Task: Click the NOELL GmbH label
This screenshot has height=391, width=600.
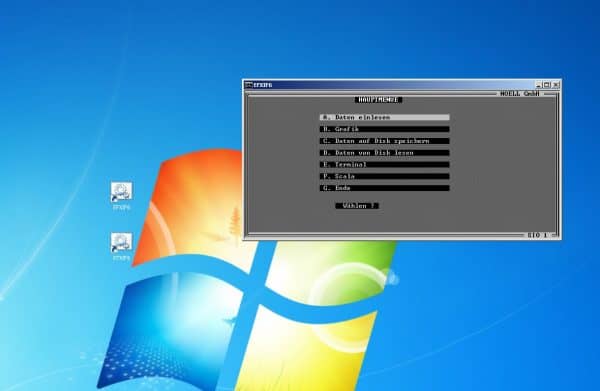Action: [520, 93]
